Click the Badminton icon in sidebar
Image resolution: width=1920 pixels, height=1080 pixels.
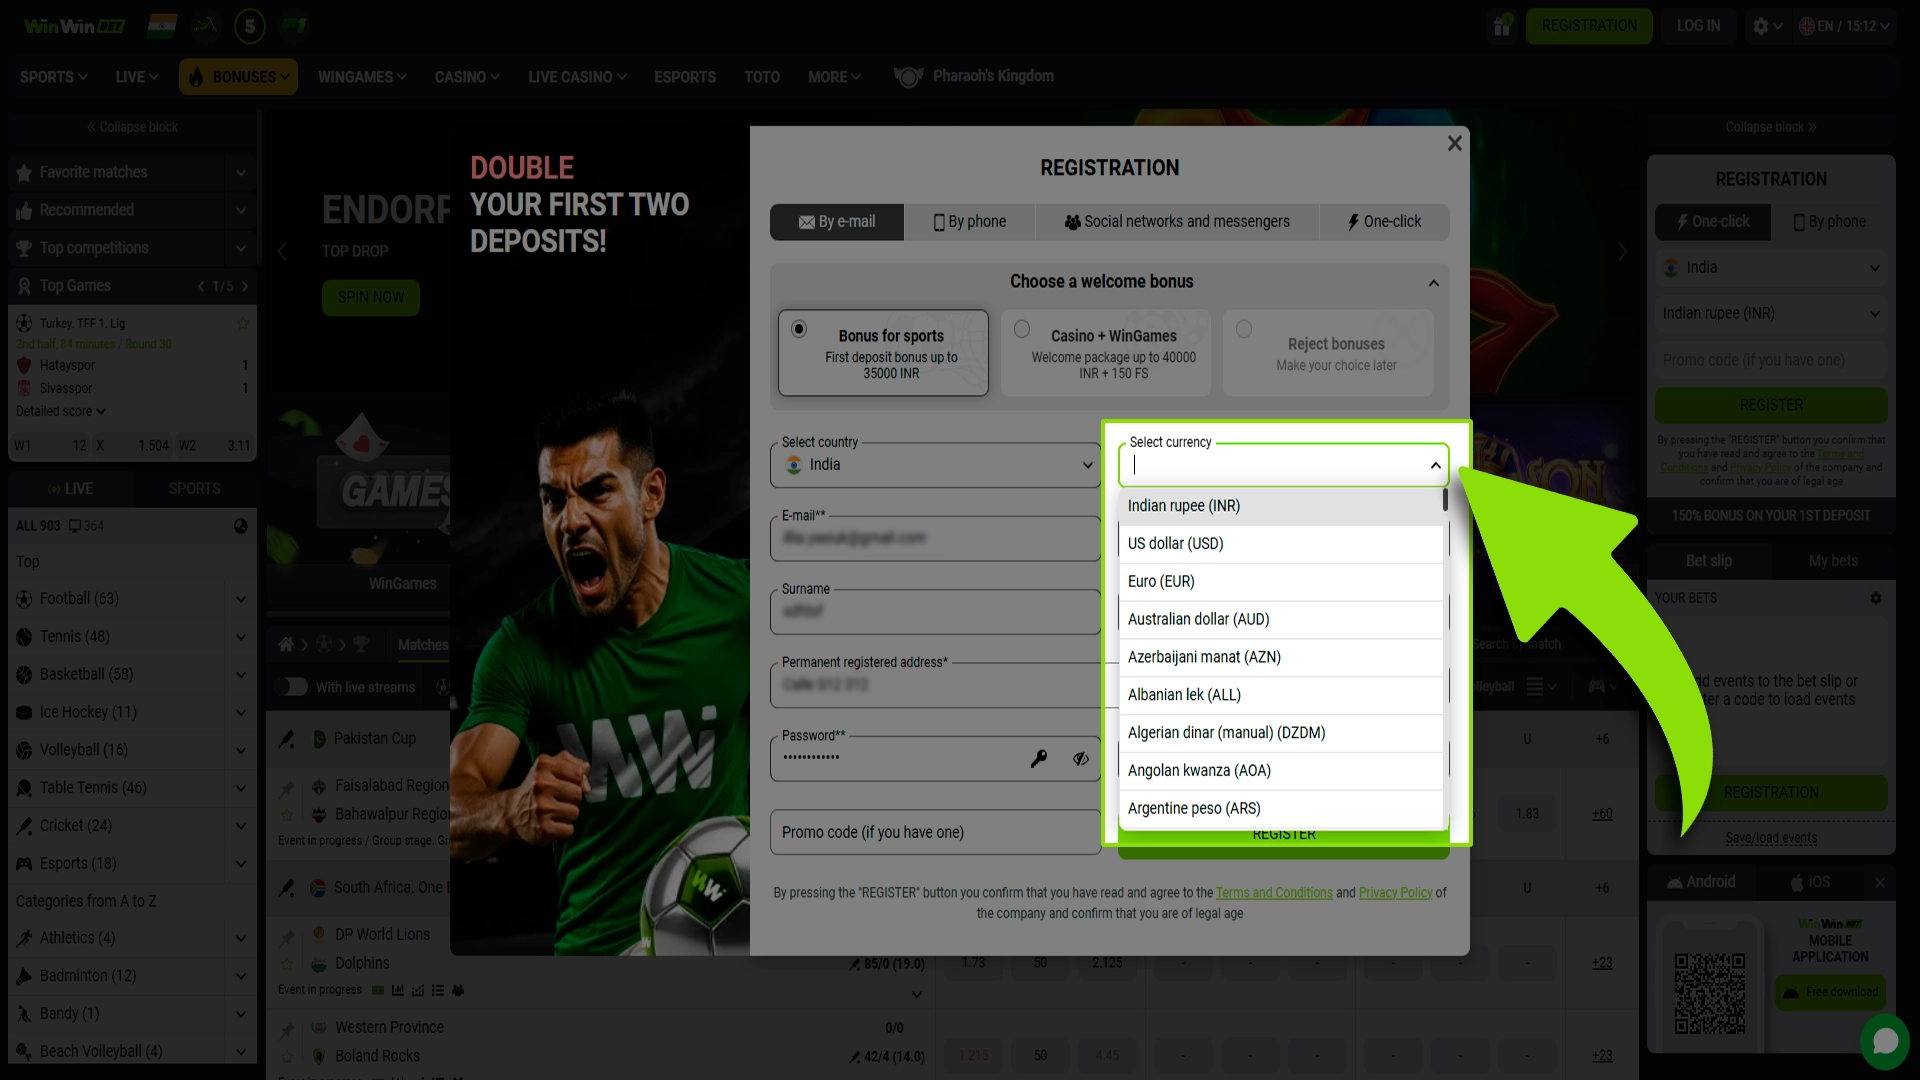coord(24,976)
